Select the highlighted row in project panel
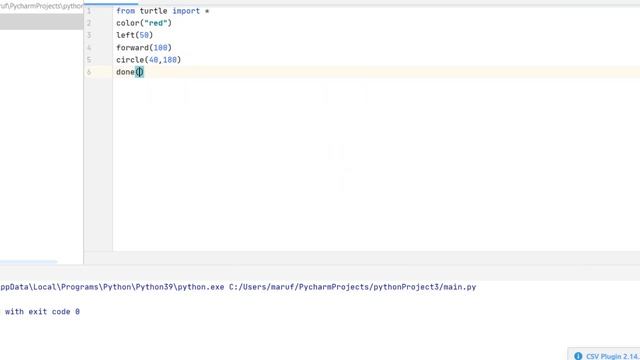This screenshot has width=640, height=360. 41,22
